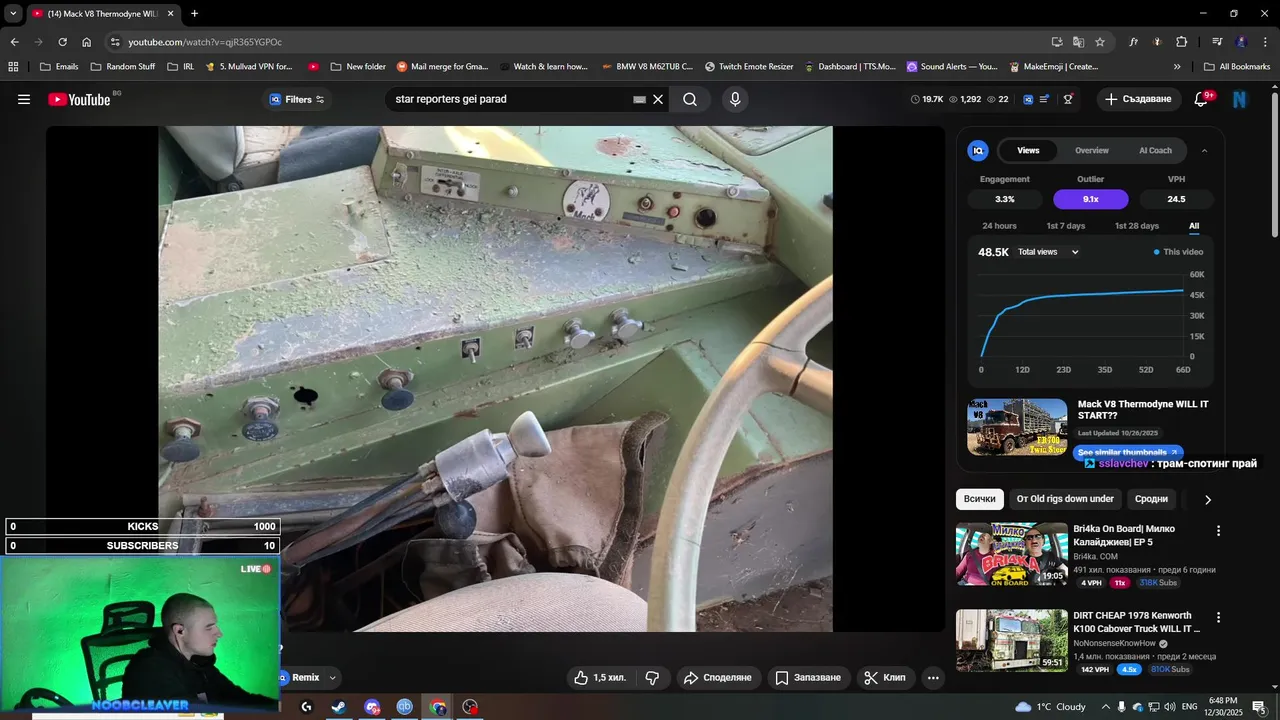Go to the YouTube home logo
Image resolution: width=1280 pixels, height=720 pixels.
coord(79,99)
